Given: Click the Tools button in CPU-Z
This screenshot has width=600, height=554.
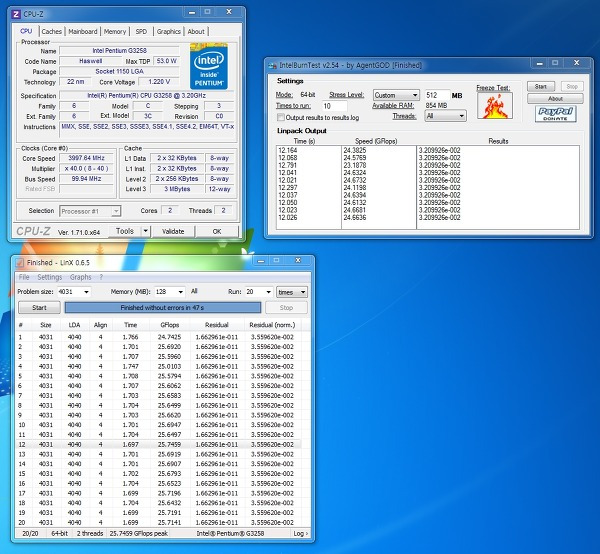Looking at the screenshot, I should click(x=125, y=231).
